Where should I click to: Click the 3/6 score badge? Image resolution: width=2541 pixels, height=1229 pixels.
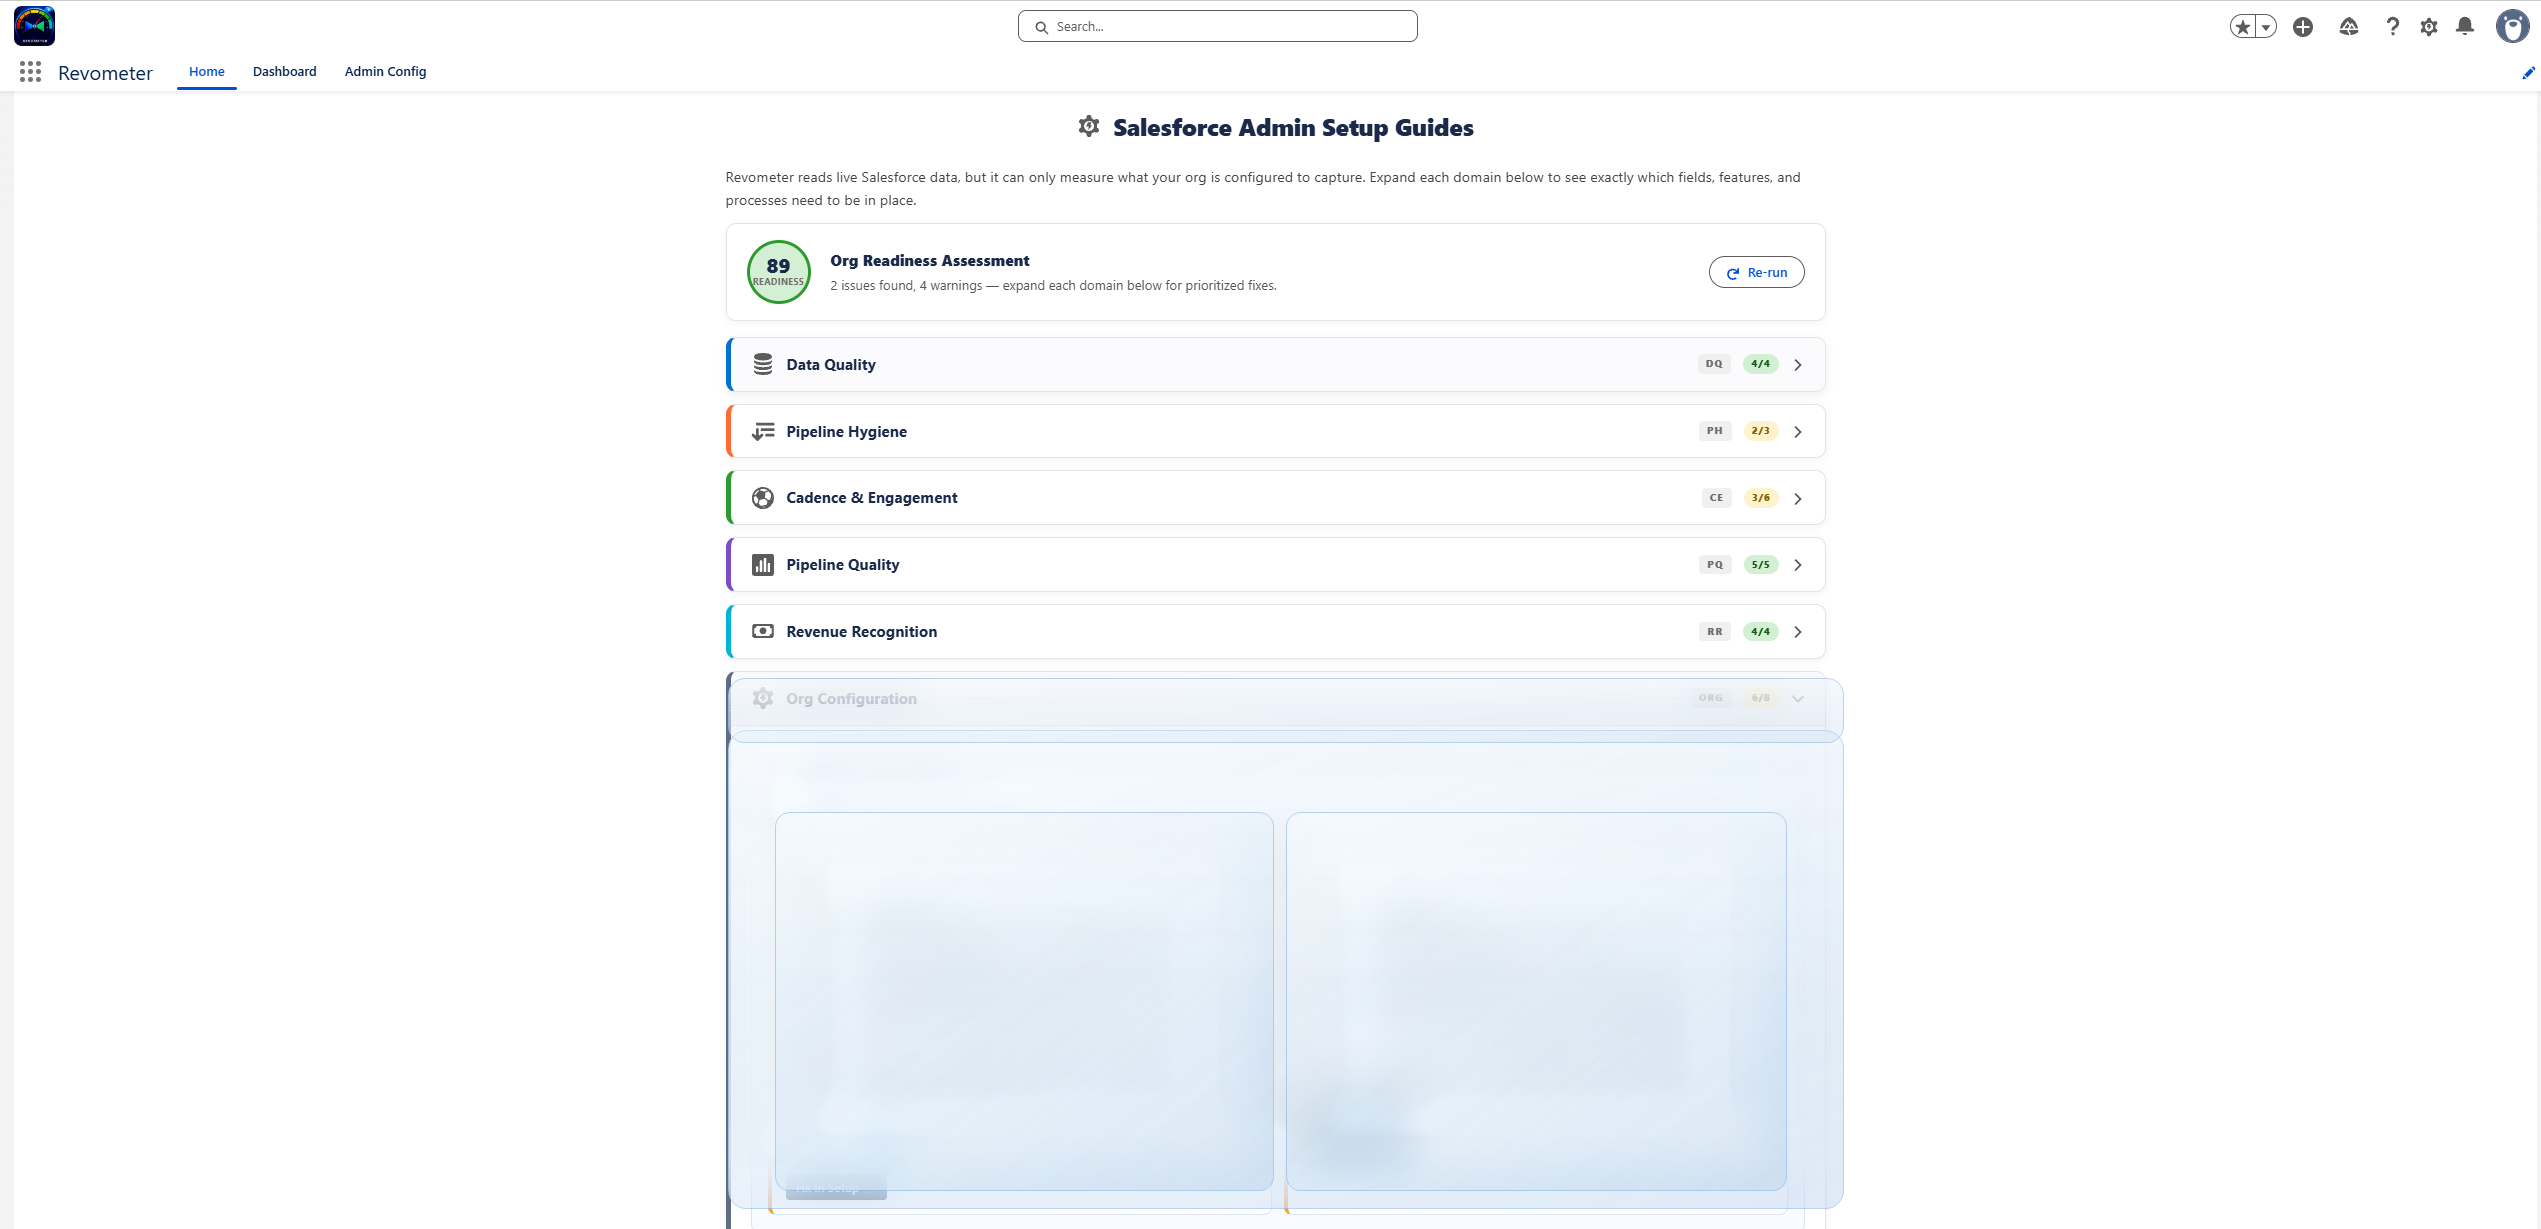[1760, 498]
